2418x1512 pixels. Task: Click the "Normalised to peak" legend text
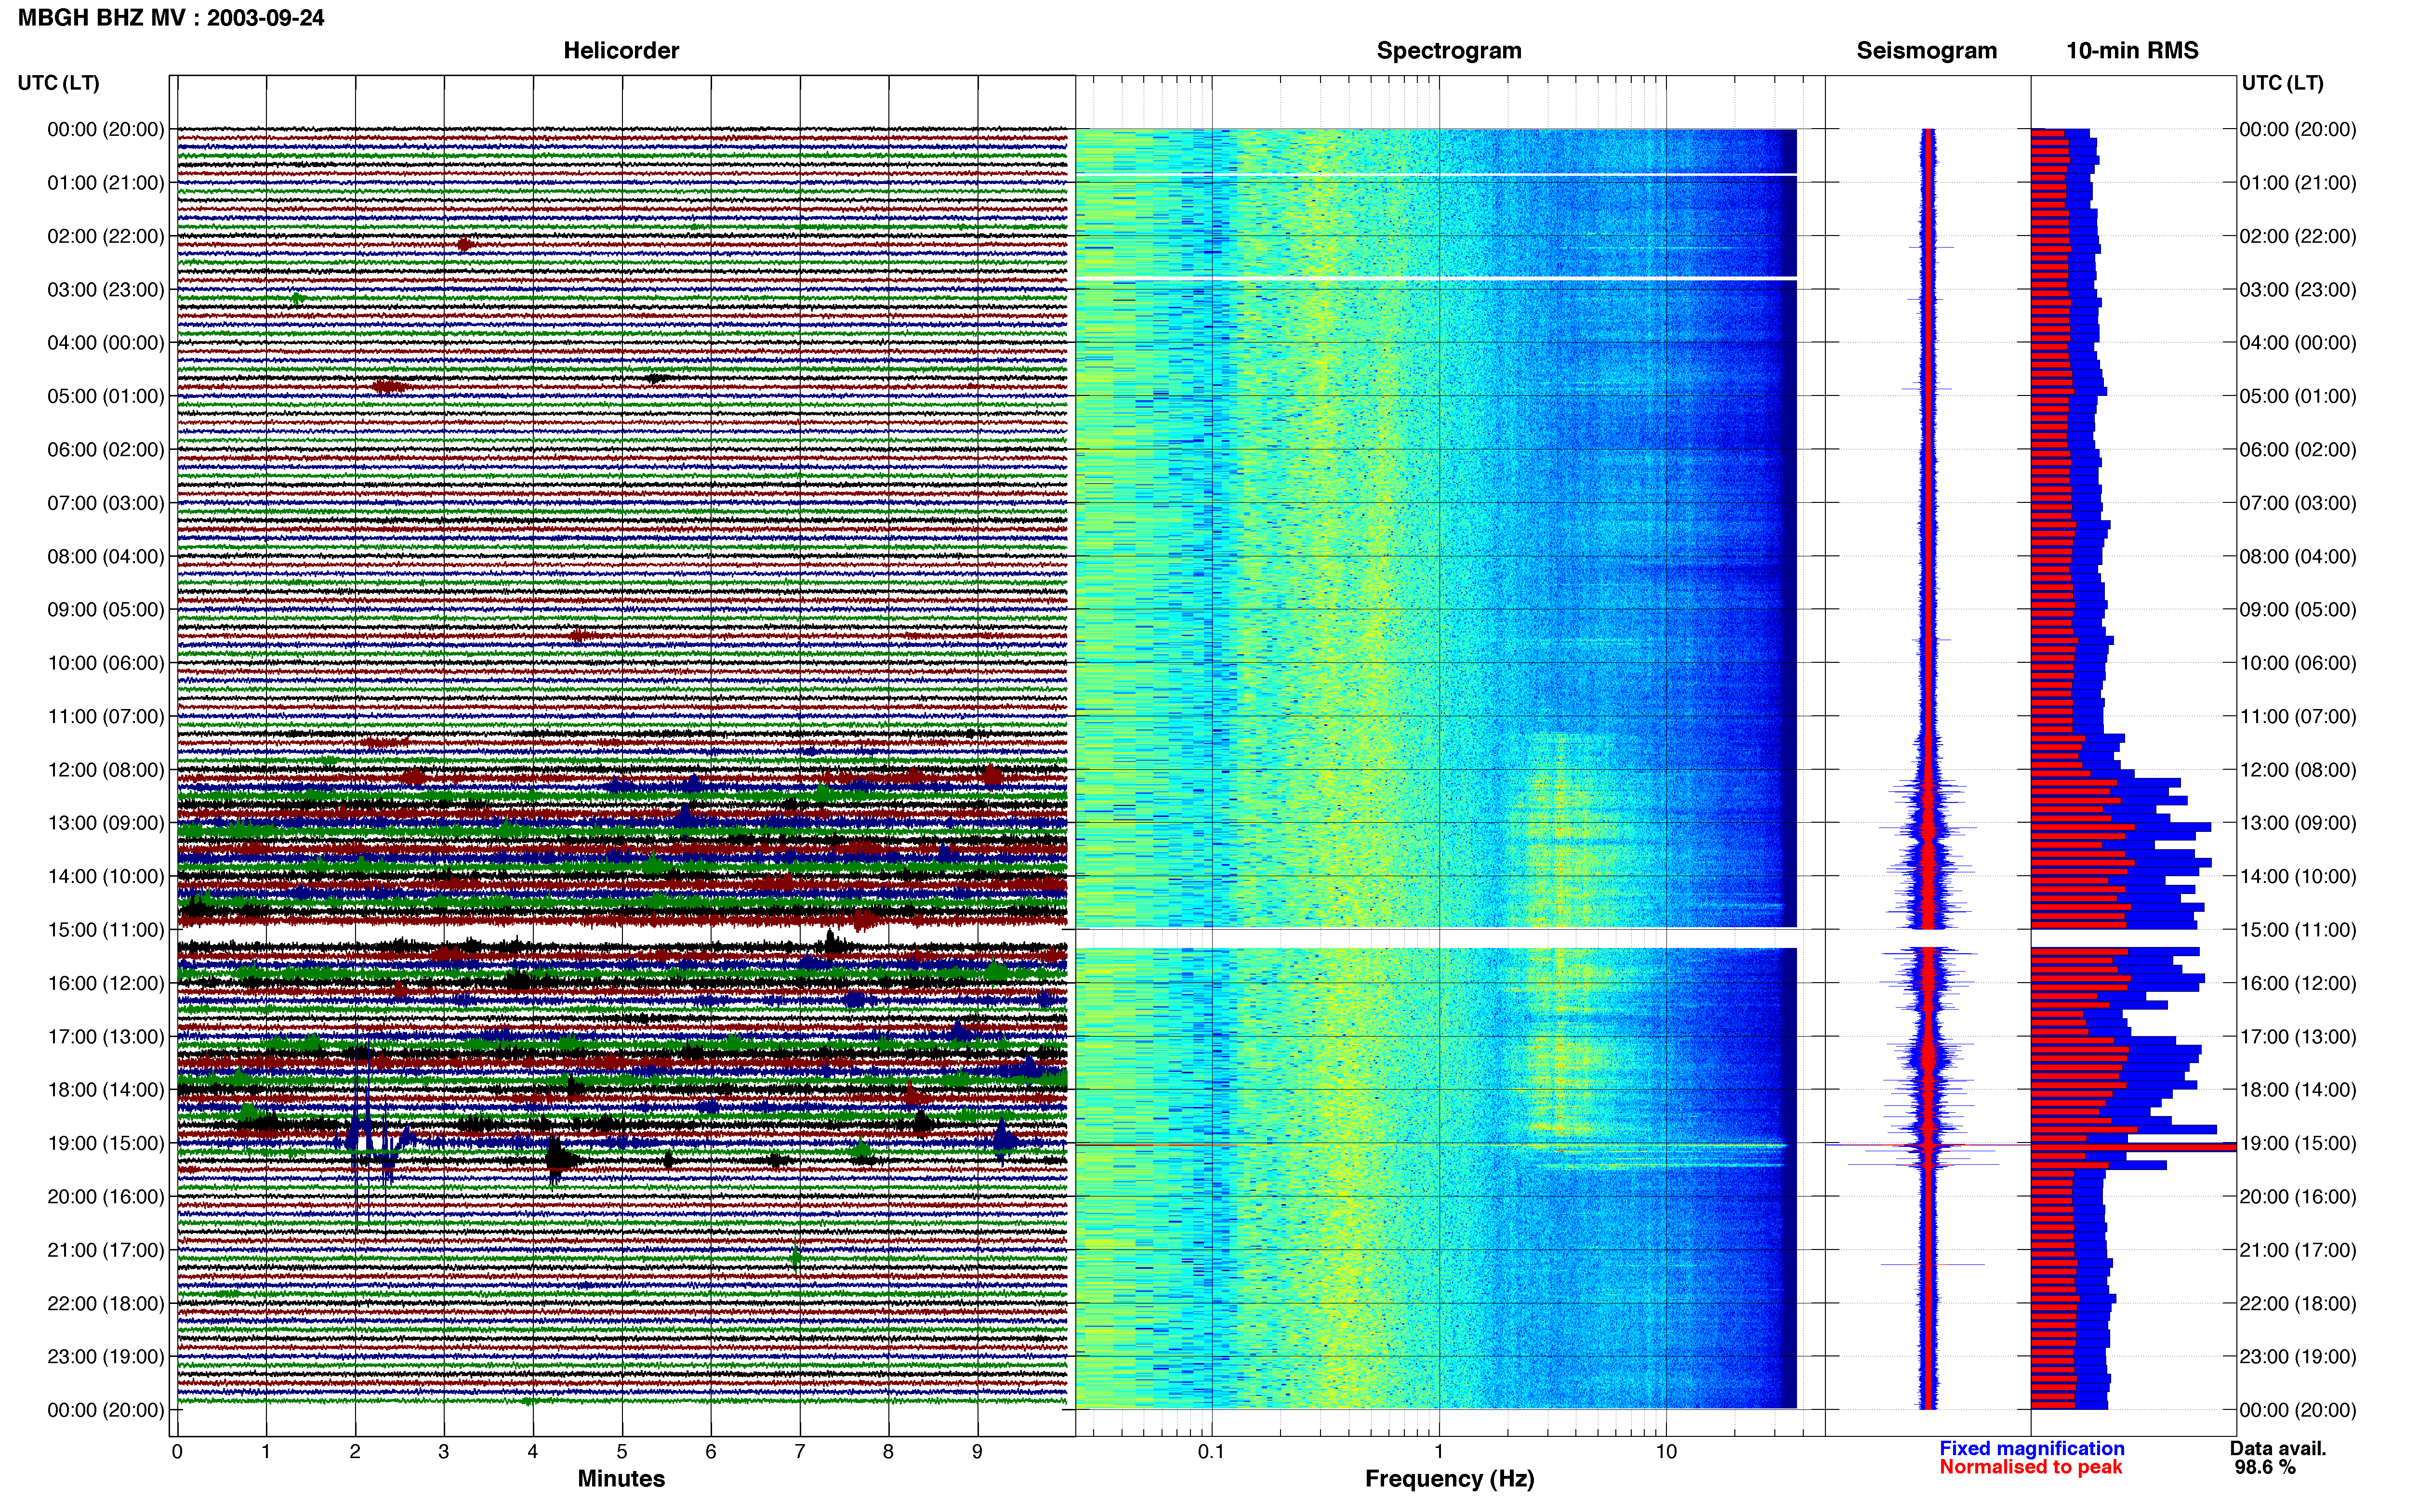(2030, 1467)
